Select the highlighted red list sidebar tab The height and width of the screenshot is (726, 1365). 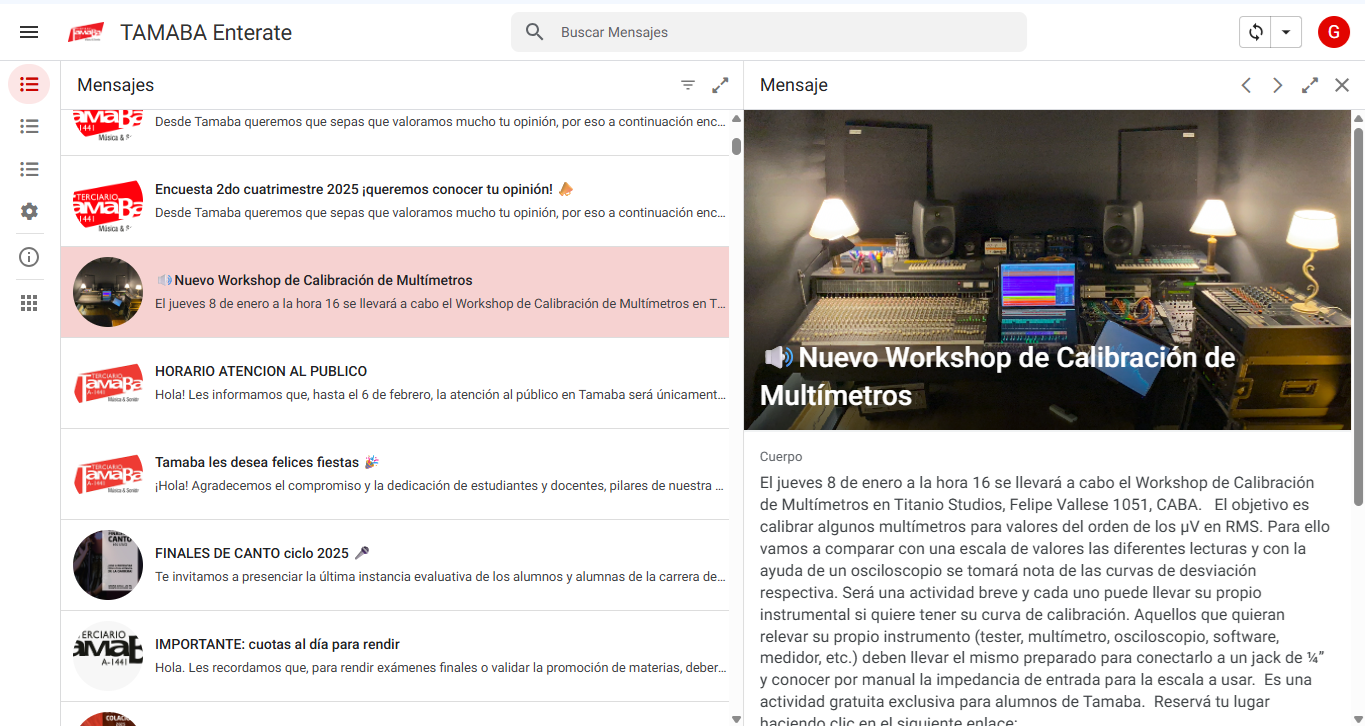click(x=29, y=84)
